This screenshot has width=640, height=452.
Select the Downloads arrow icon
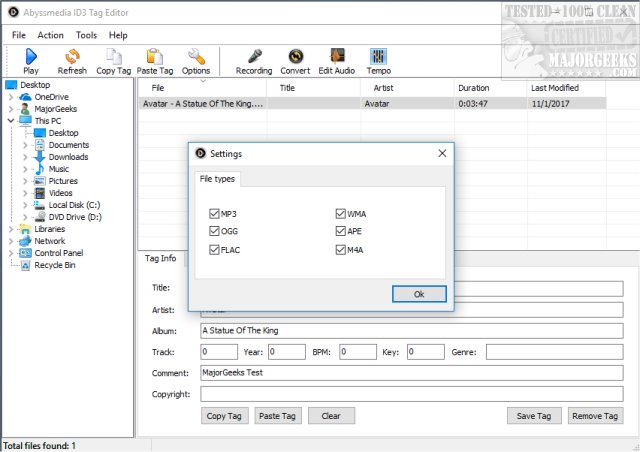click(x=40, y=157)
